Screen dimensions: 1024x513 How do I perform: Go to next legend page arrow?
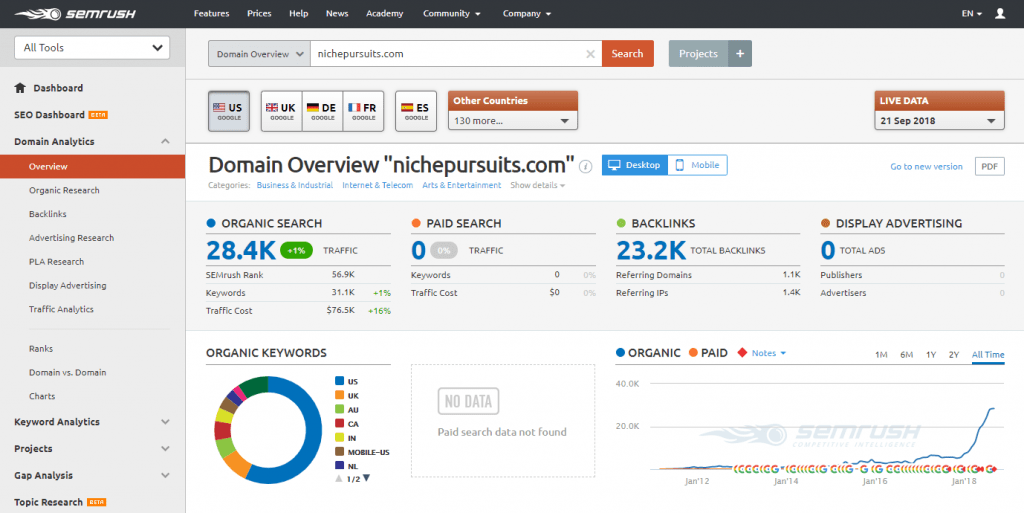click(366, 478)
